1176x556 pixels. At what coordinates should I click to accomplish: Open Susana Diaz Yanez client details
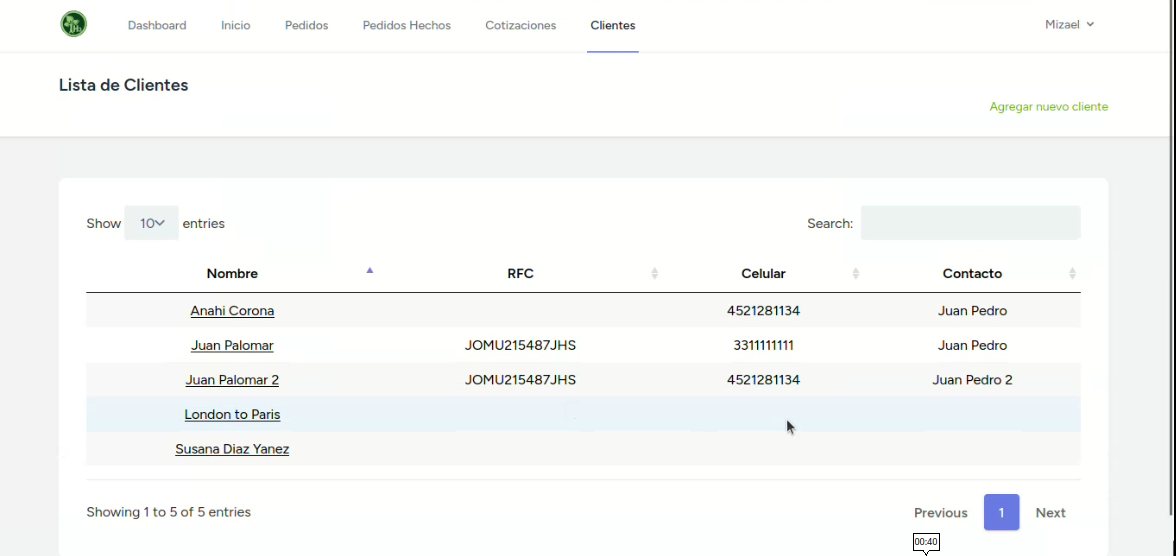click(x=232, y=450)
